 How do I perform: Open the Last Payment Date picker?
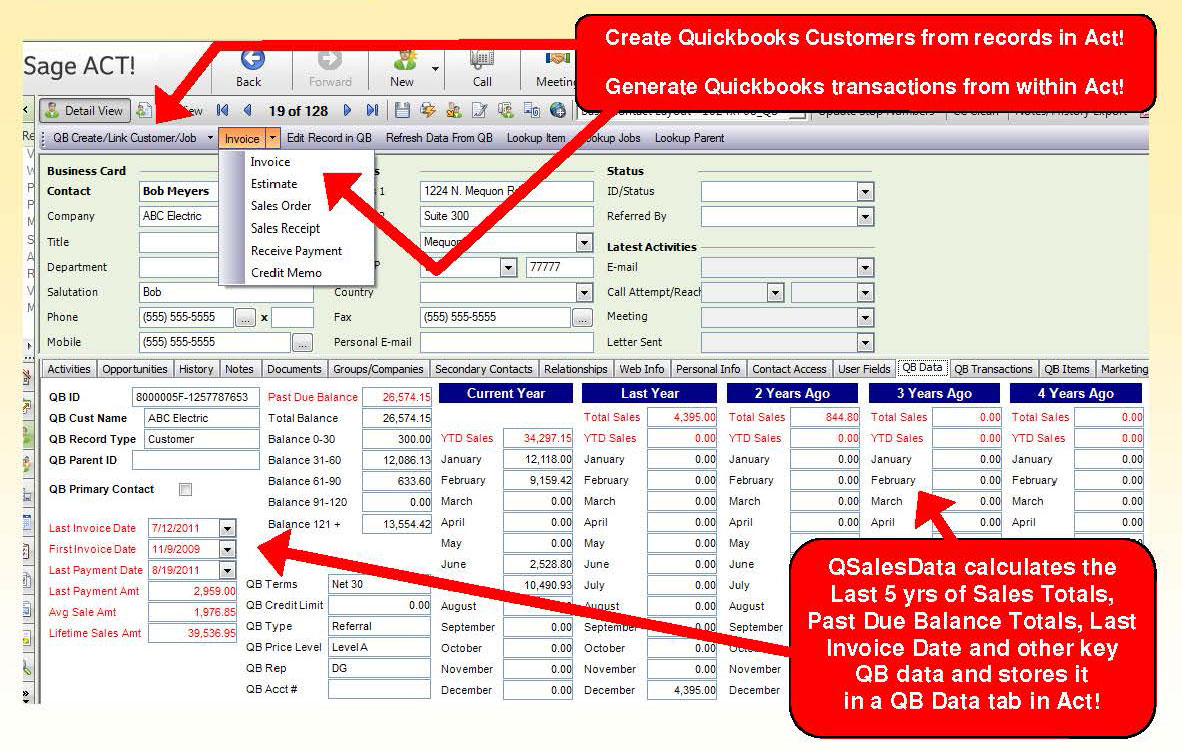pos(227,570)
